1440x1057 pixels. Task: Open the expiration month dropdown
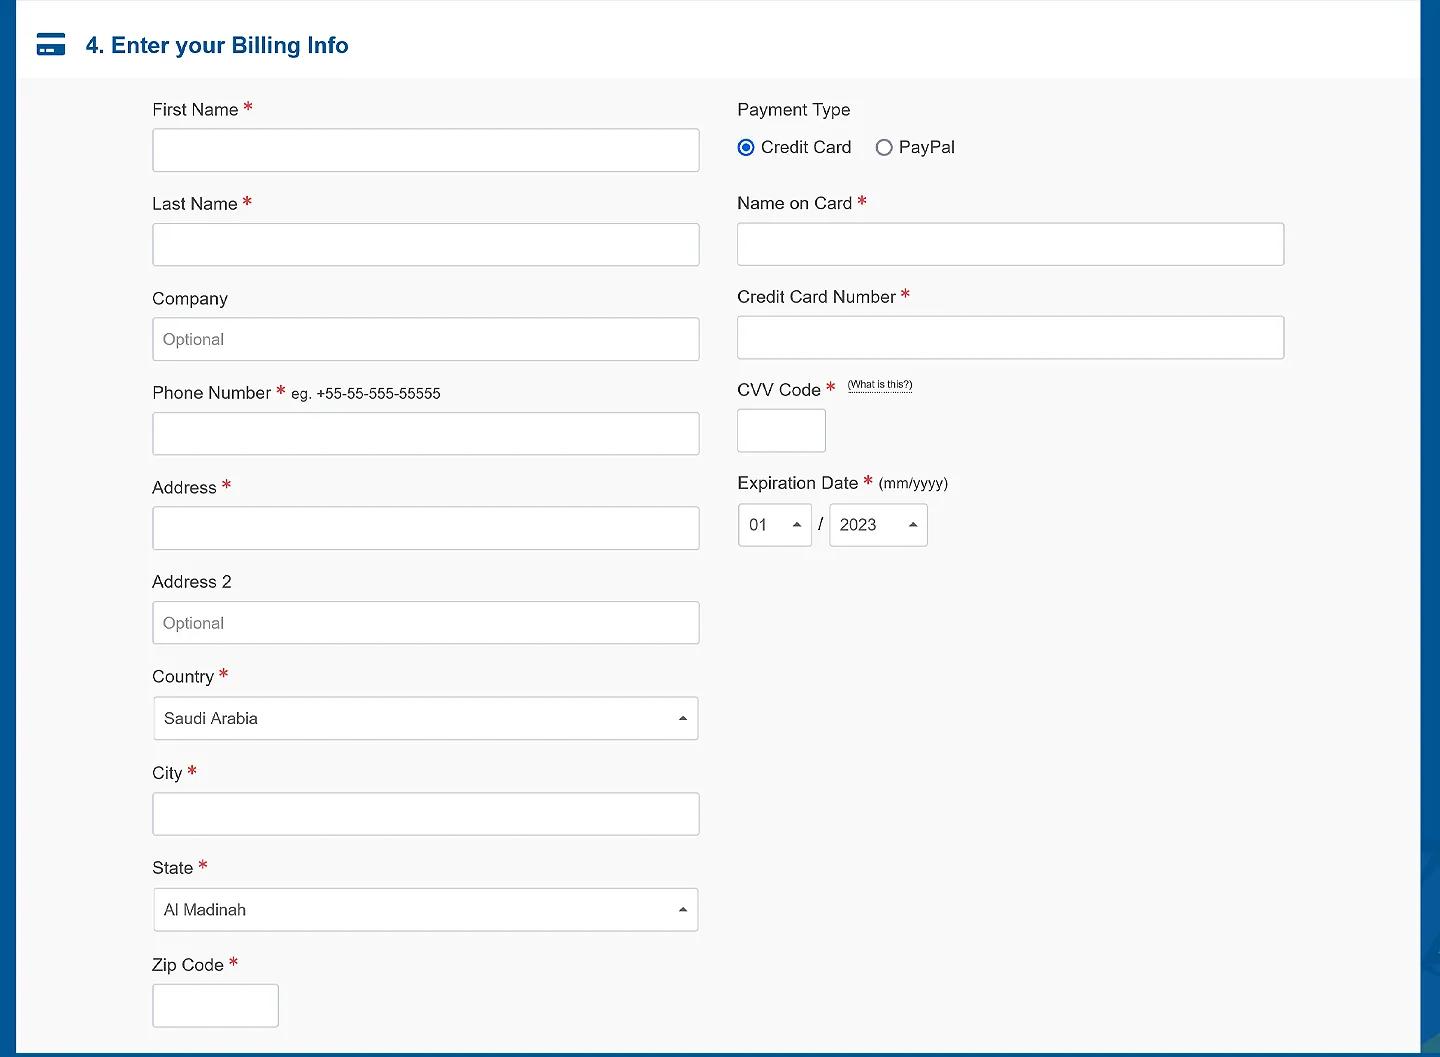click(x=775, y=525)
